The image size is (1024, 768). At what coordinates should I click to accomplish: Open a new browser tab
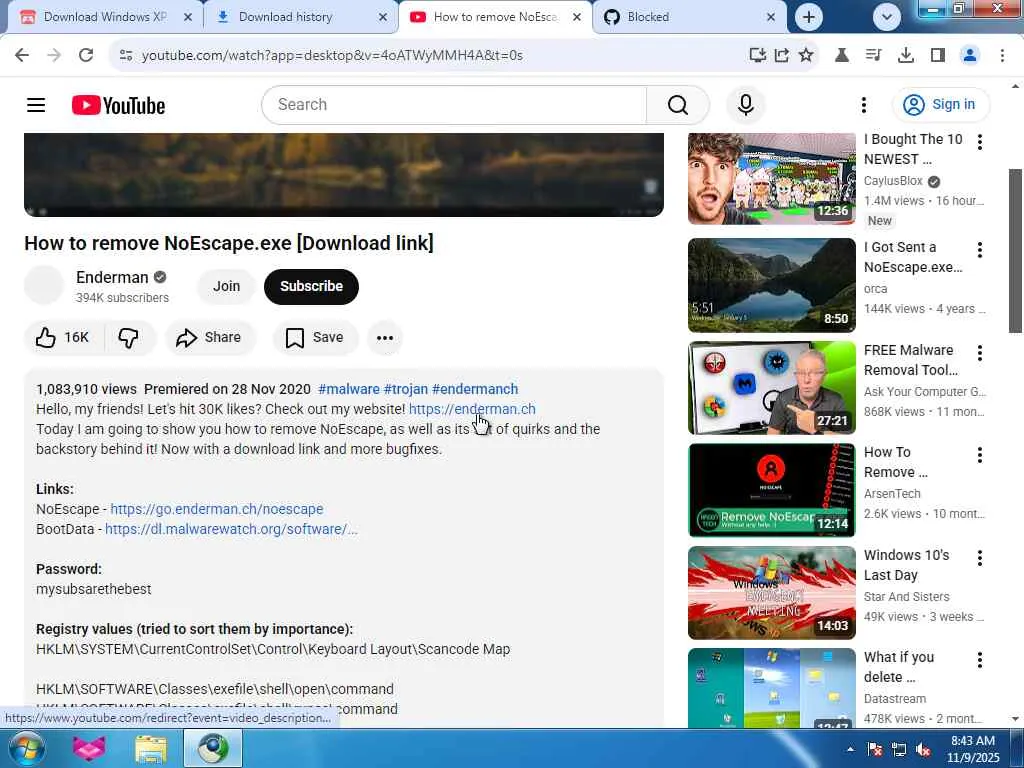(x=808, y=17)
